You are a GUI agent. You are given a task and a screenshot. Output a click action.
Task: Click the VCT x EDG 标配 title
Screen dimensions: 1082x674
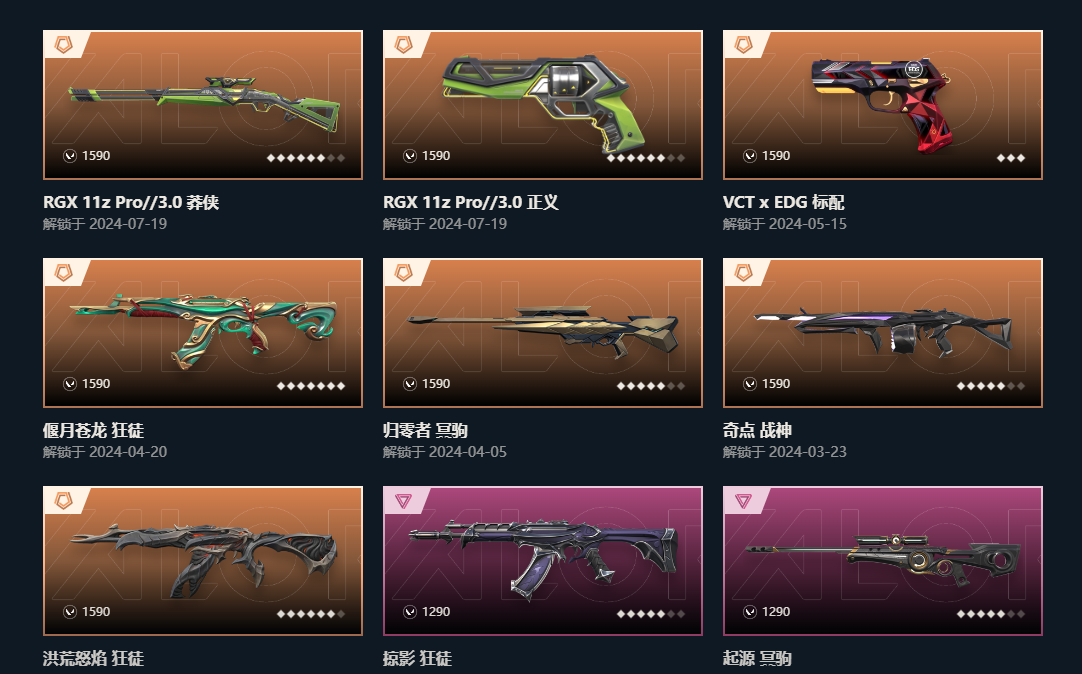(783, 202)
